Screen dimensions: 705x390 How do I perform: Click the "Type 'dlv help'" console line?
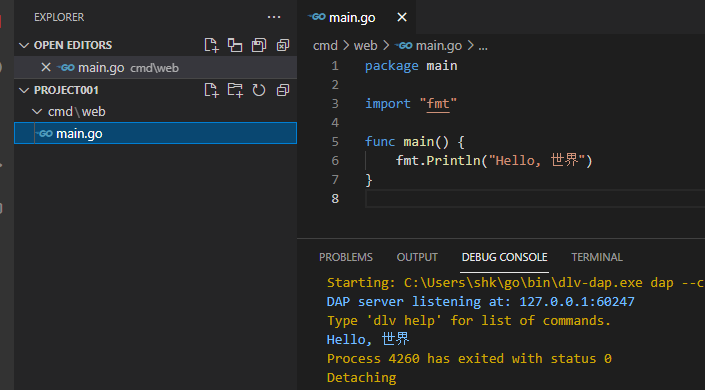coord(469,320)
